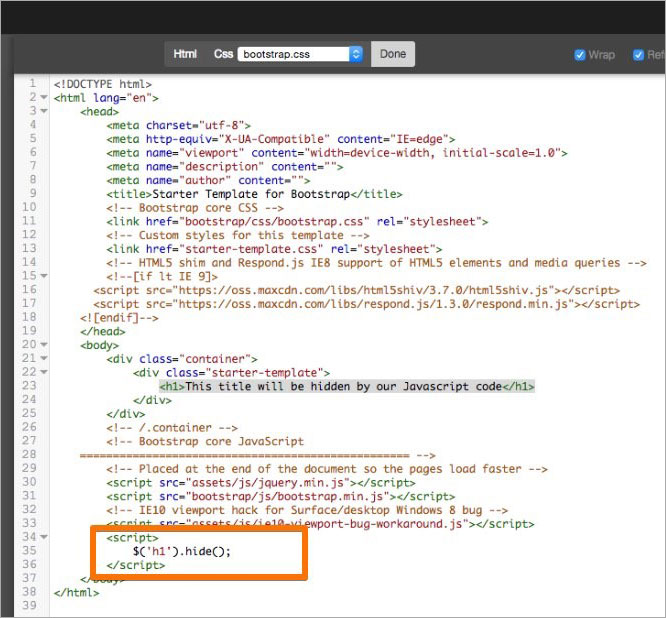Screen dimensions: 666x618
Task: Click the meta charset="utf-8" line
Action: tap(178, 125)
